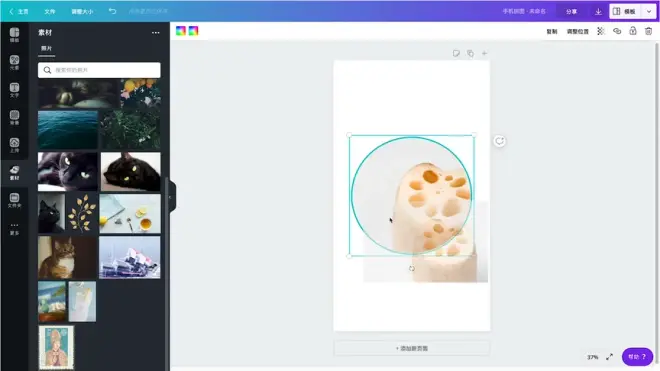Click the trash delete icon
The image size is (660, 371).
[x=648, y=31]
